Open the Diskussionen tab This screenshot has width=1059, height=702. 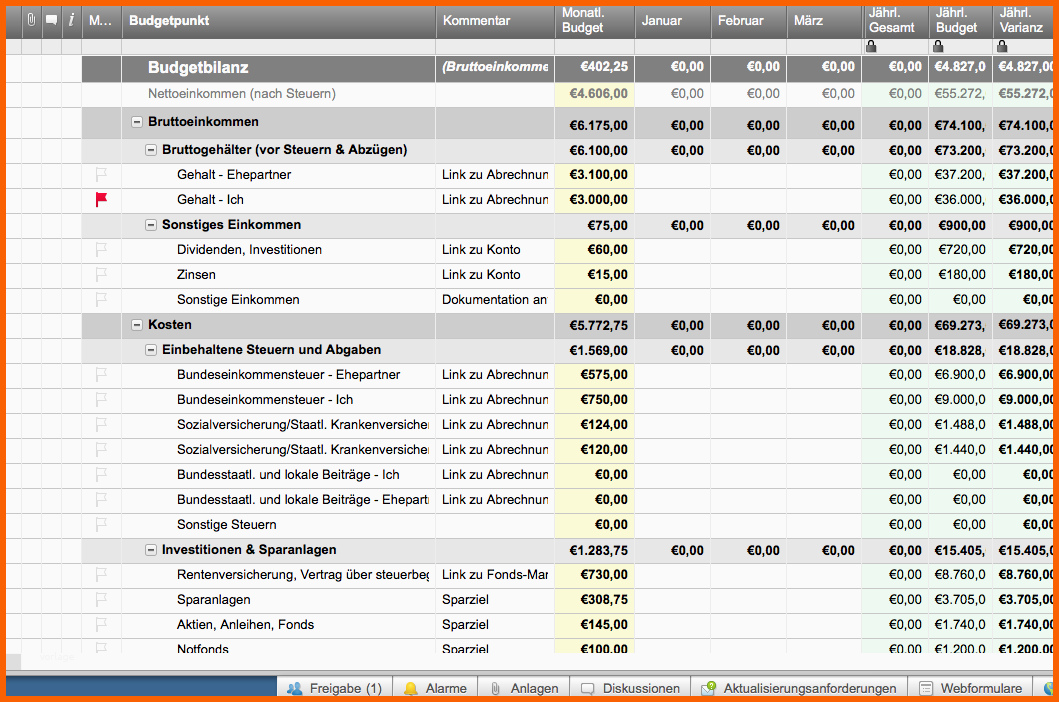point(629,688)
